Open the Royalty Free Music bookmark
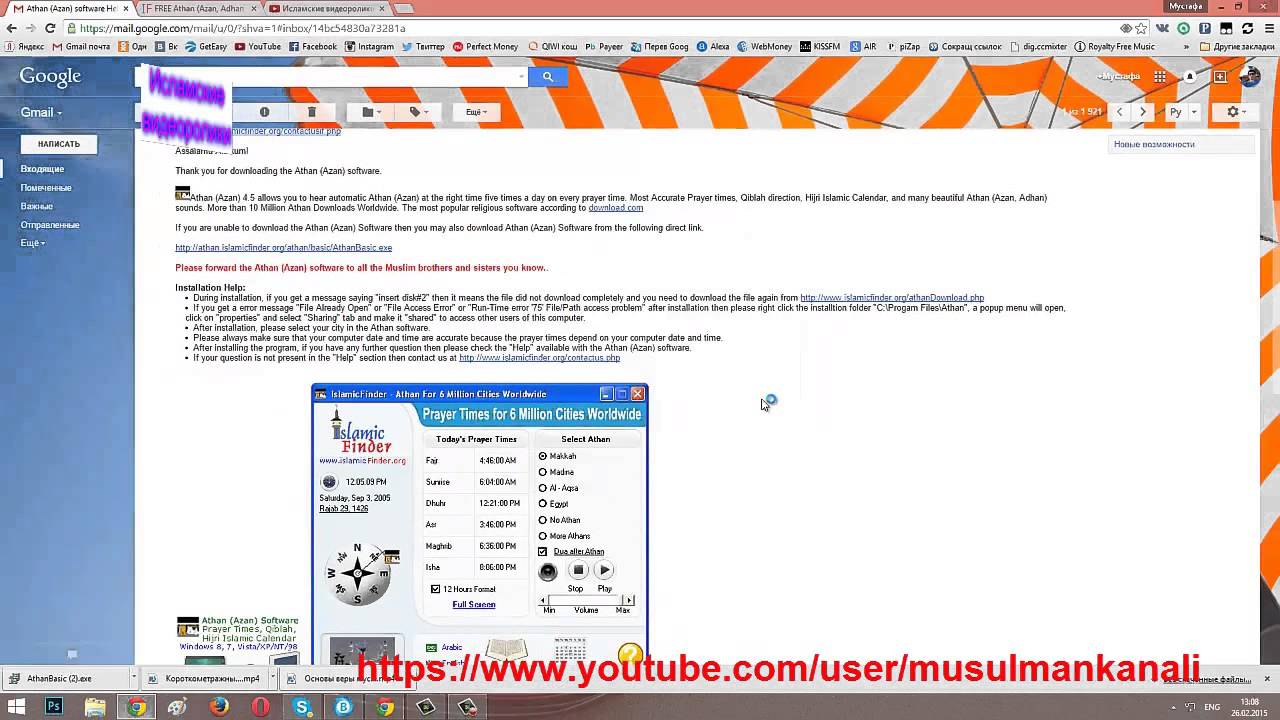 [1114, 46]
